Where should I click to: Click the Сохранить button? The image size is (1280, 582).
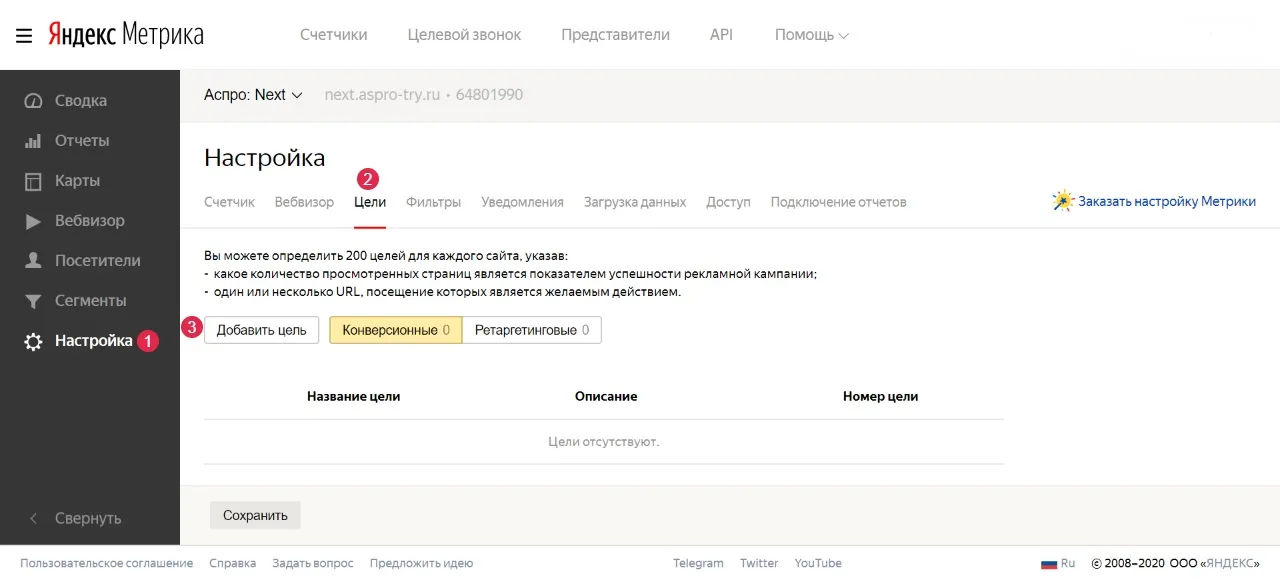(255, 515)
